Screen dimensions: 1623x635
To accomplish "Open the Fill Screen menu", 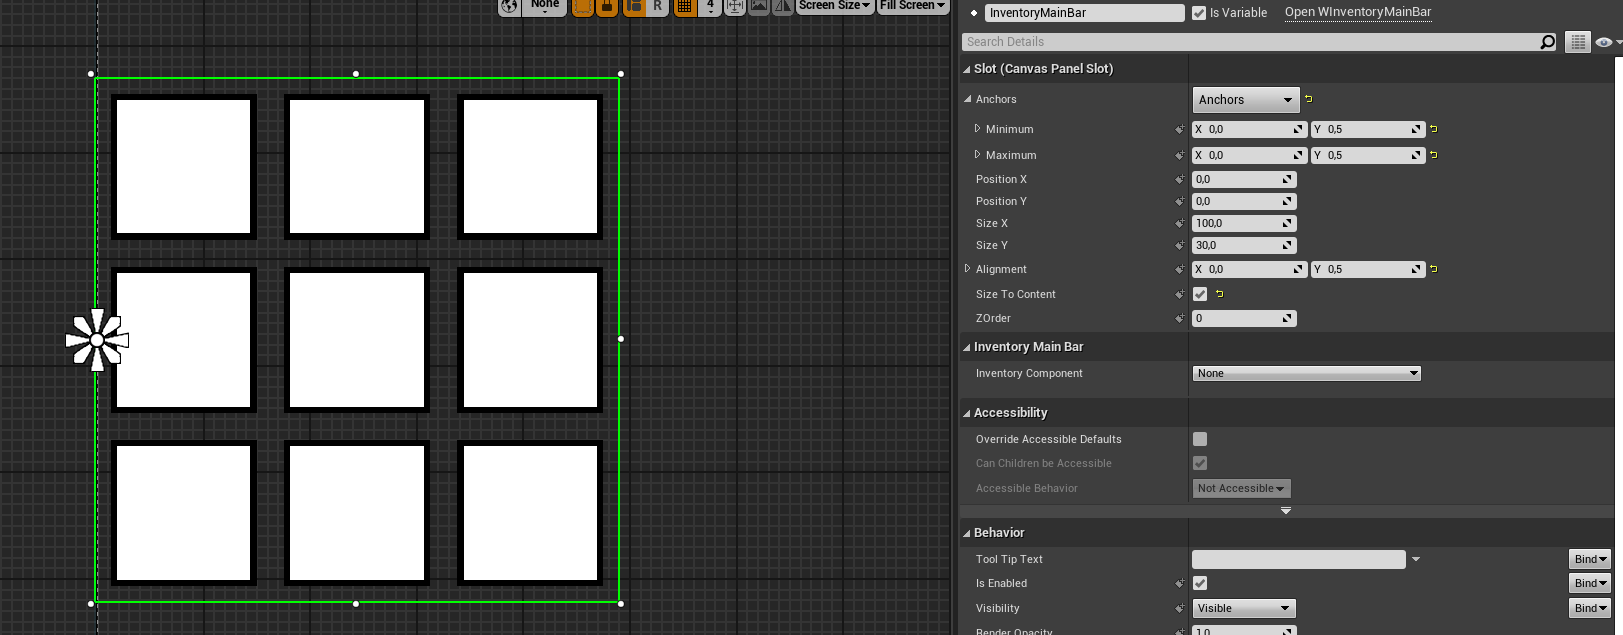I will point(912,6).
